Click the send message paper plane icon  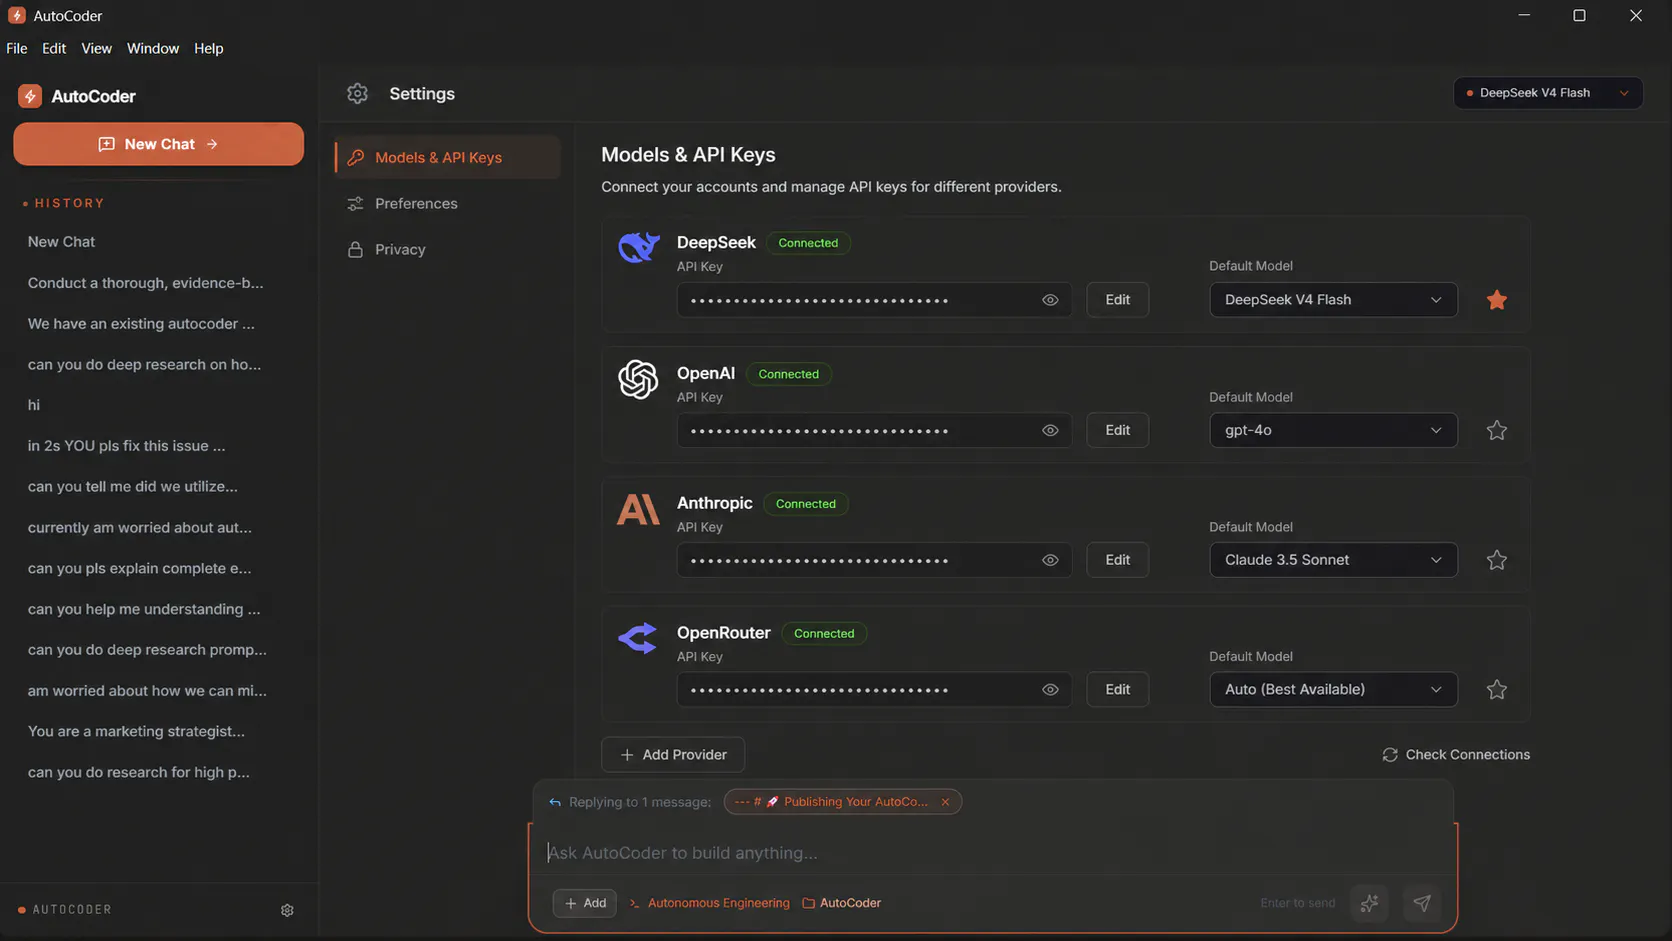[1422, 903]
